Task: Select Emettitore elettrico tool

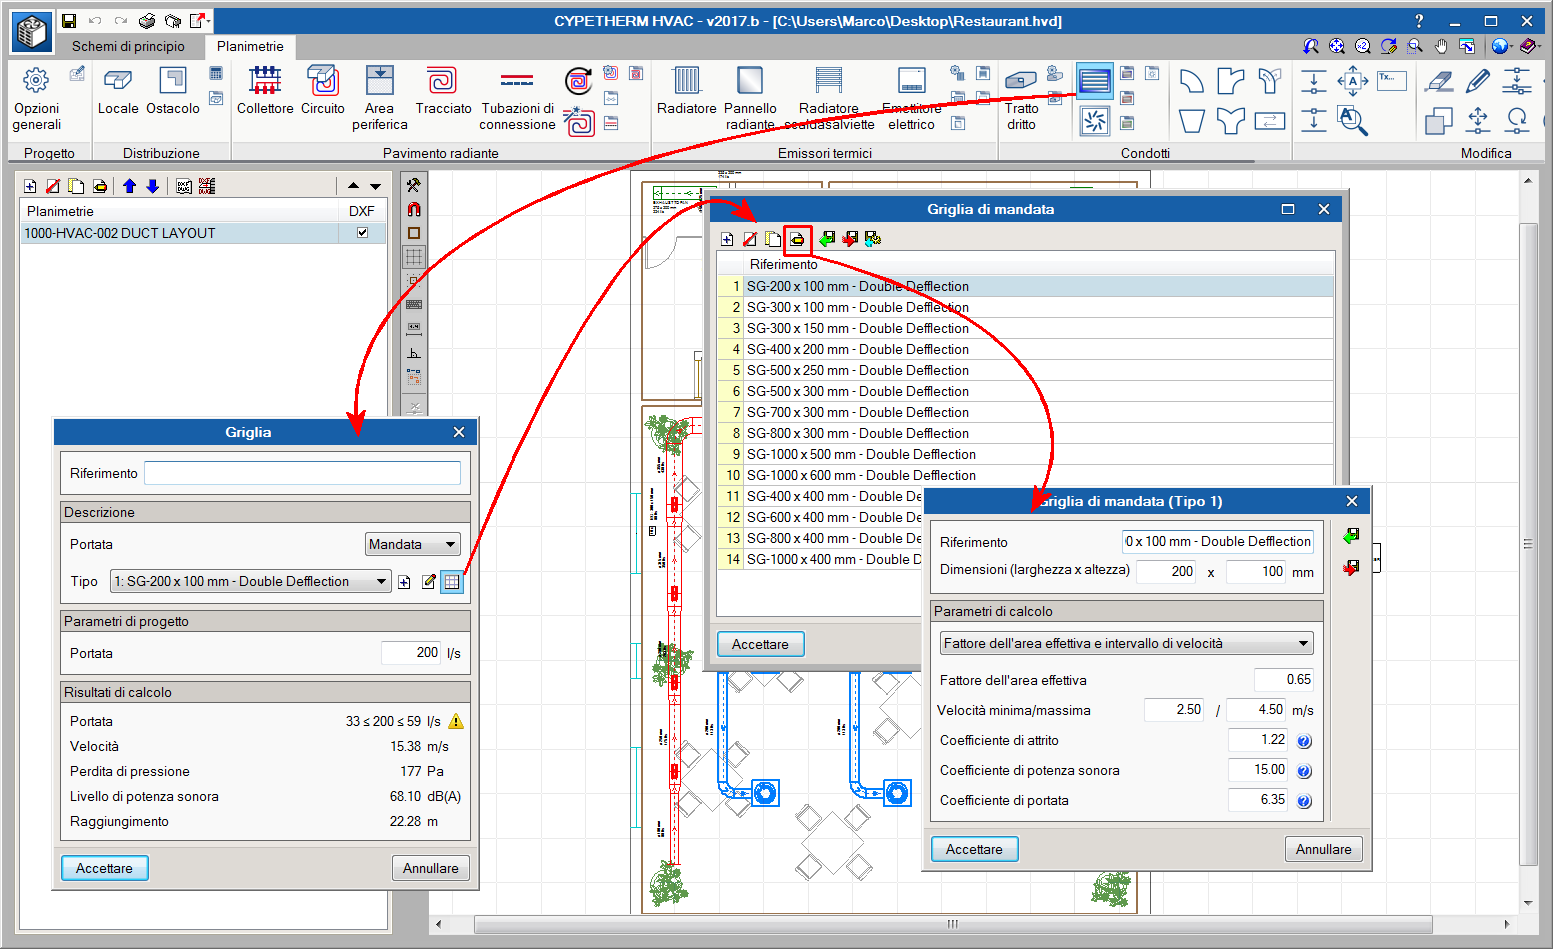Action: (911, 99)
